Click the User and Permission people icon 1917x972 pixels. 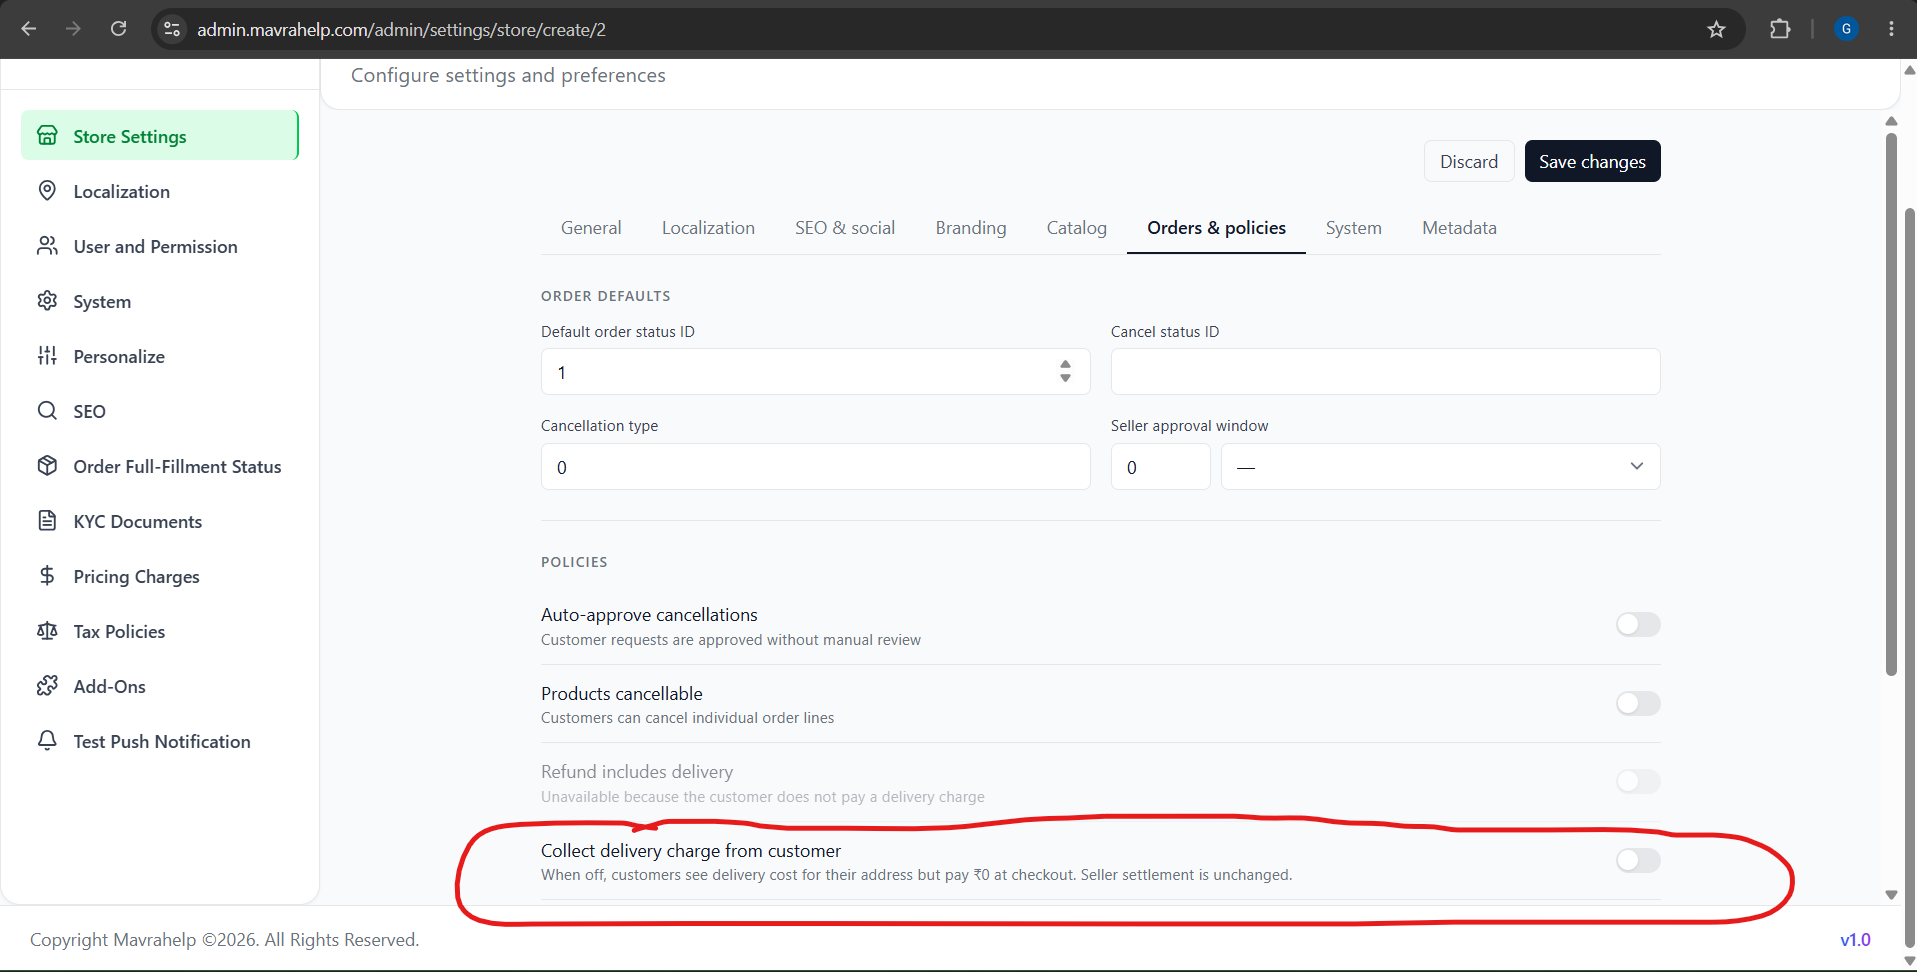coord(47,246)
